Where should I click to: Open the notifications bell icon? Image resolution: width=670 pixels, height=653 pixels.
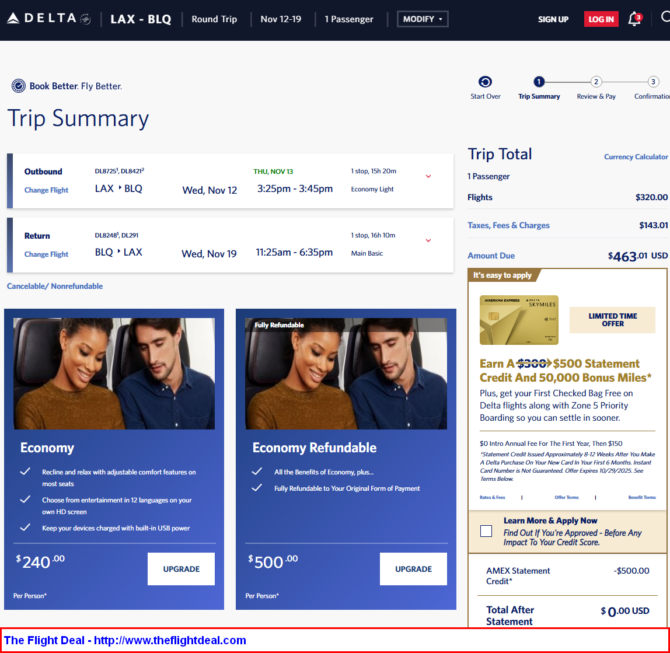[x=634, y=19]
